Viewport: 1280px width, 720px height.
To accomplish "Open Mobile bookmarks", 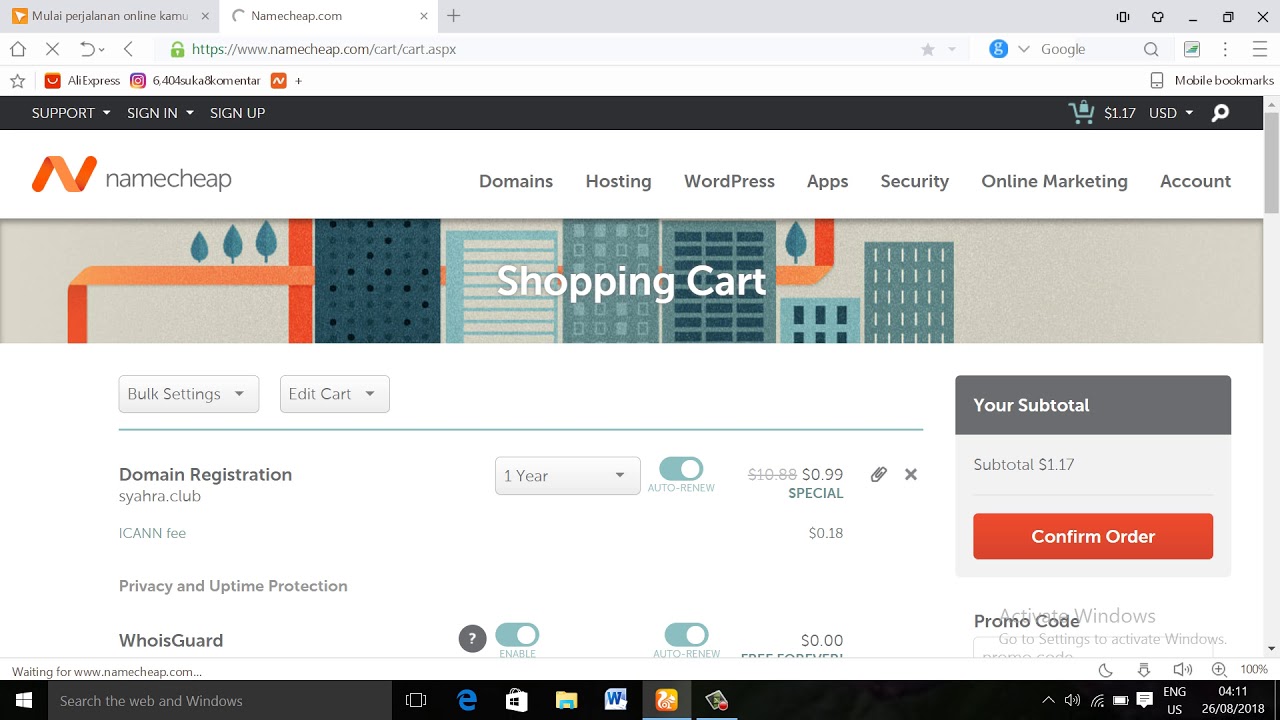I will 1212,80.
